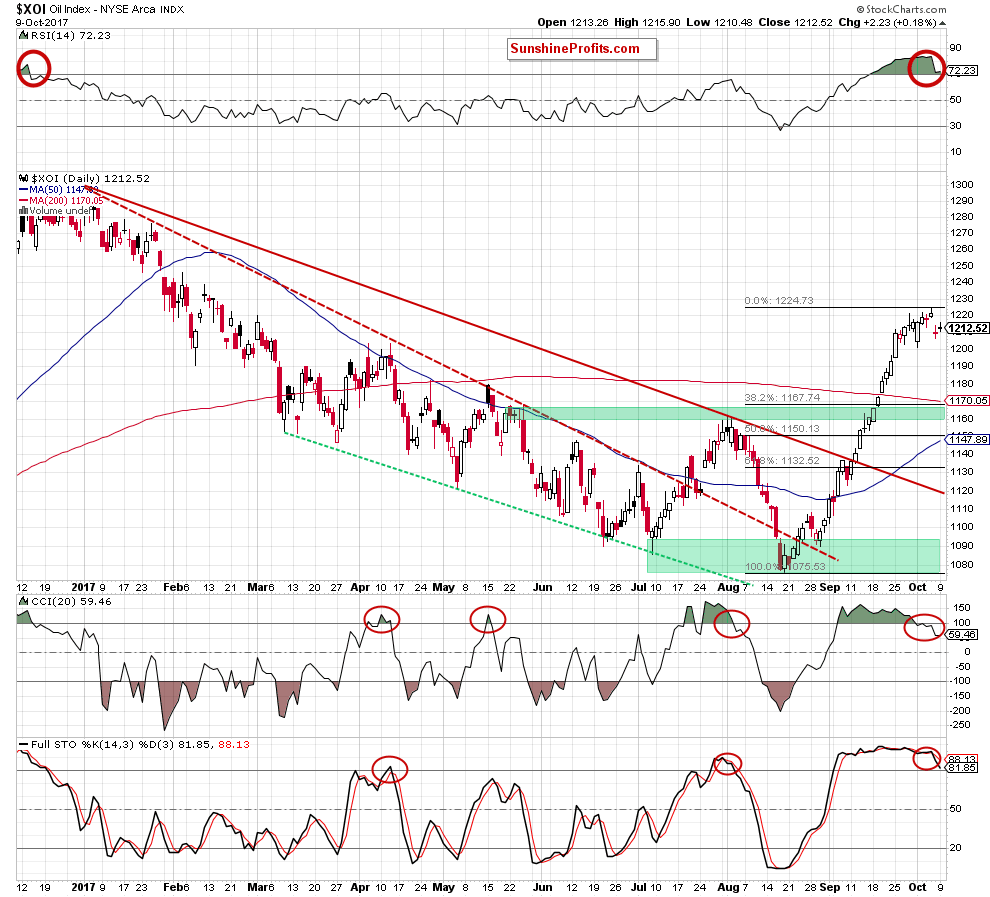Open the SunshineProfits.com label box
Image resolution: width=990 pixels, height=897 pixels.
581,49
